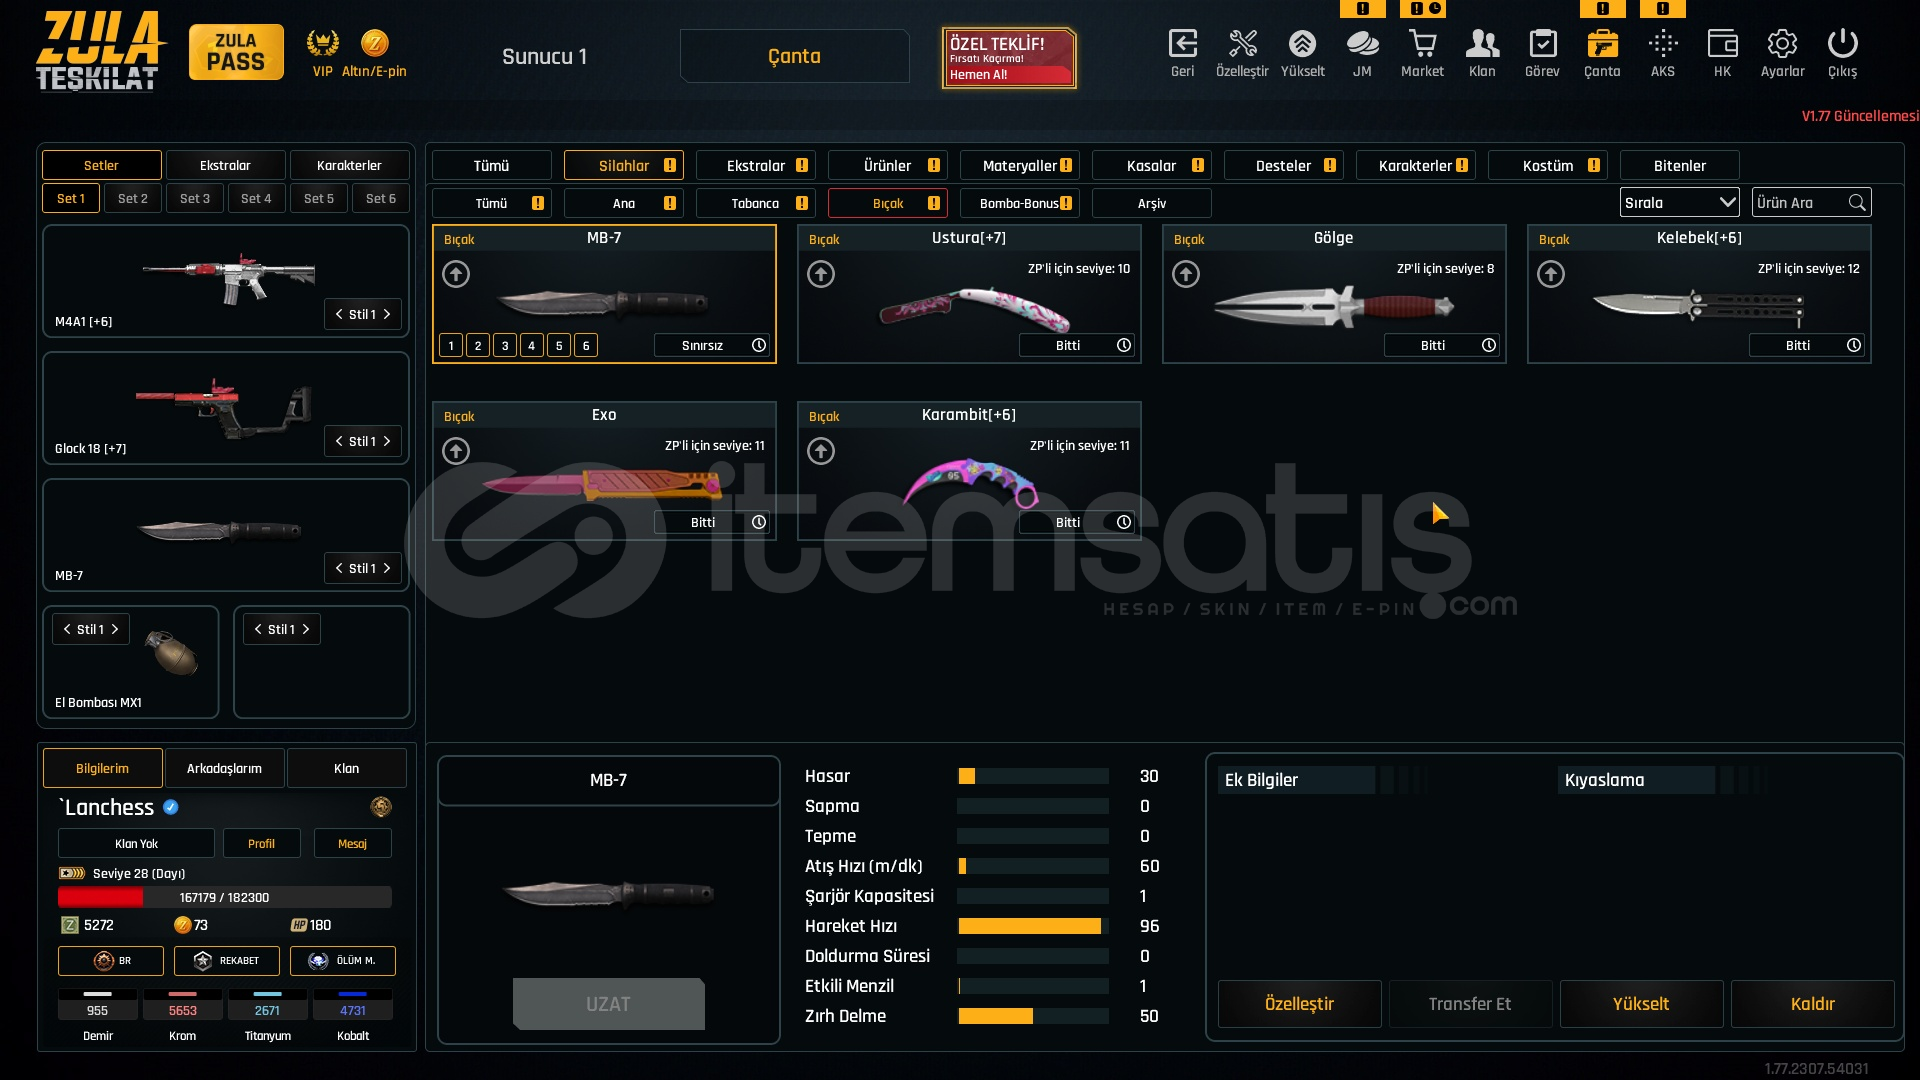Next style arrow for MB-7 set slot
This screenshot has height=1080, width=1920.
coord(387,568)
